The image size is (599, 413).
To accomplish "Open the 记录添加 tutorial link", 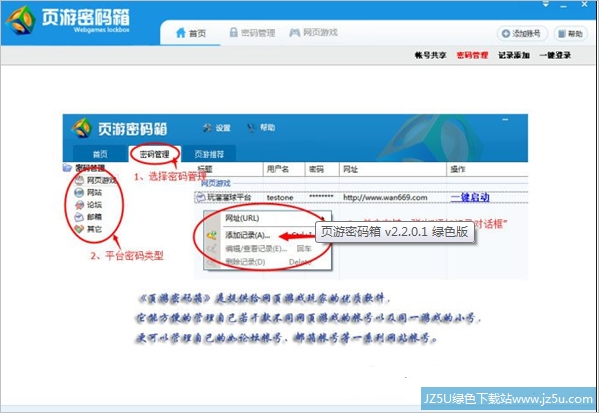I will point(513,55).
